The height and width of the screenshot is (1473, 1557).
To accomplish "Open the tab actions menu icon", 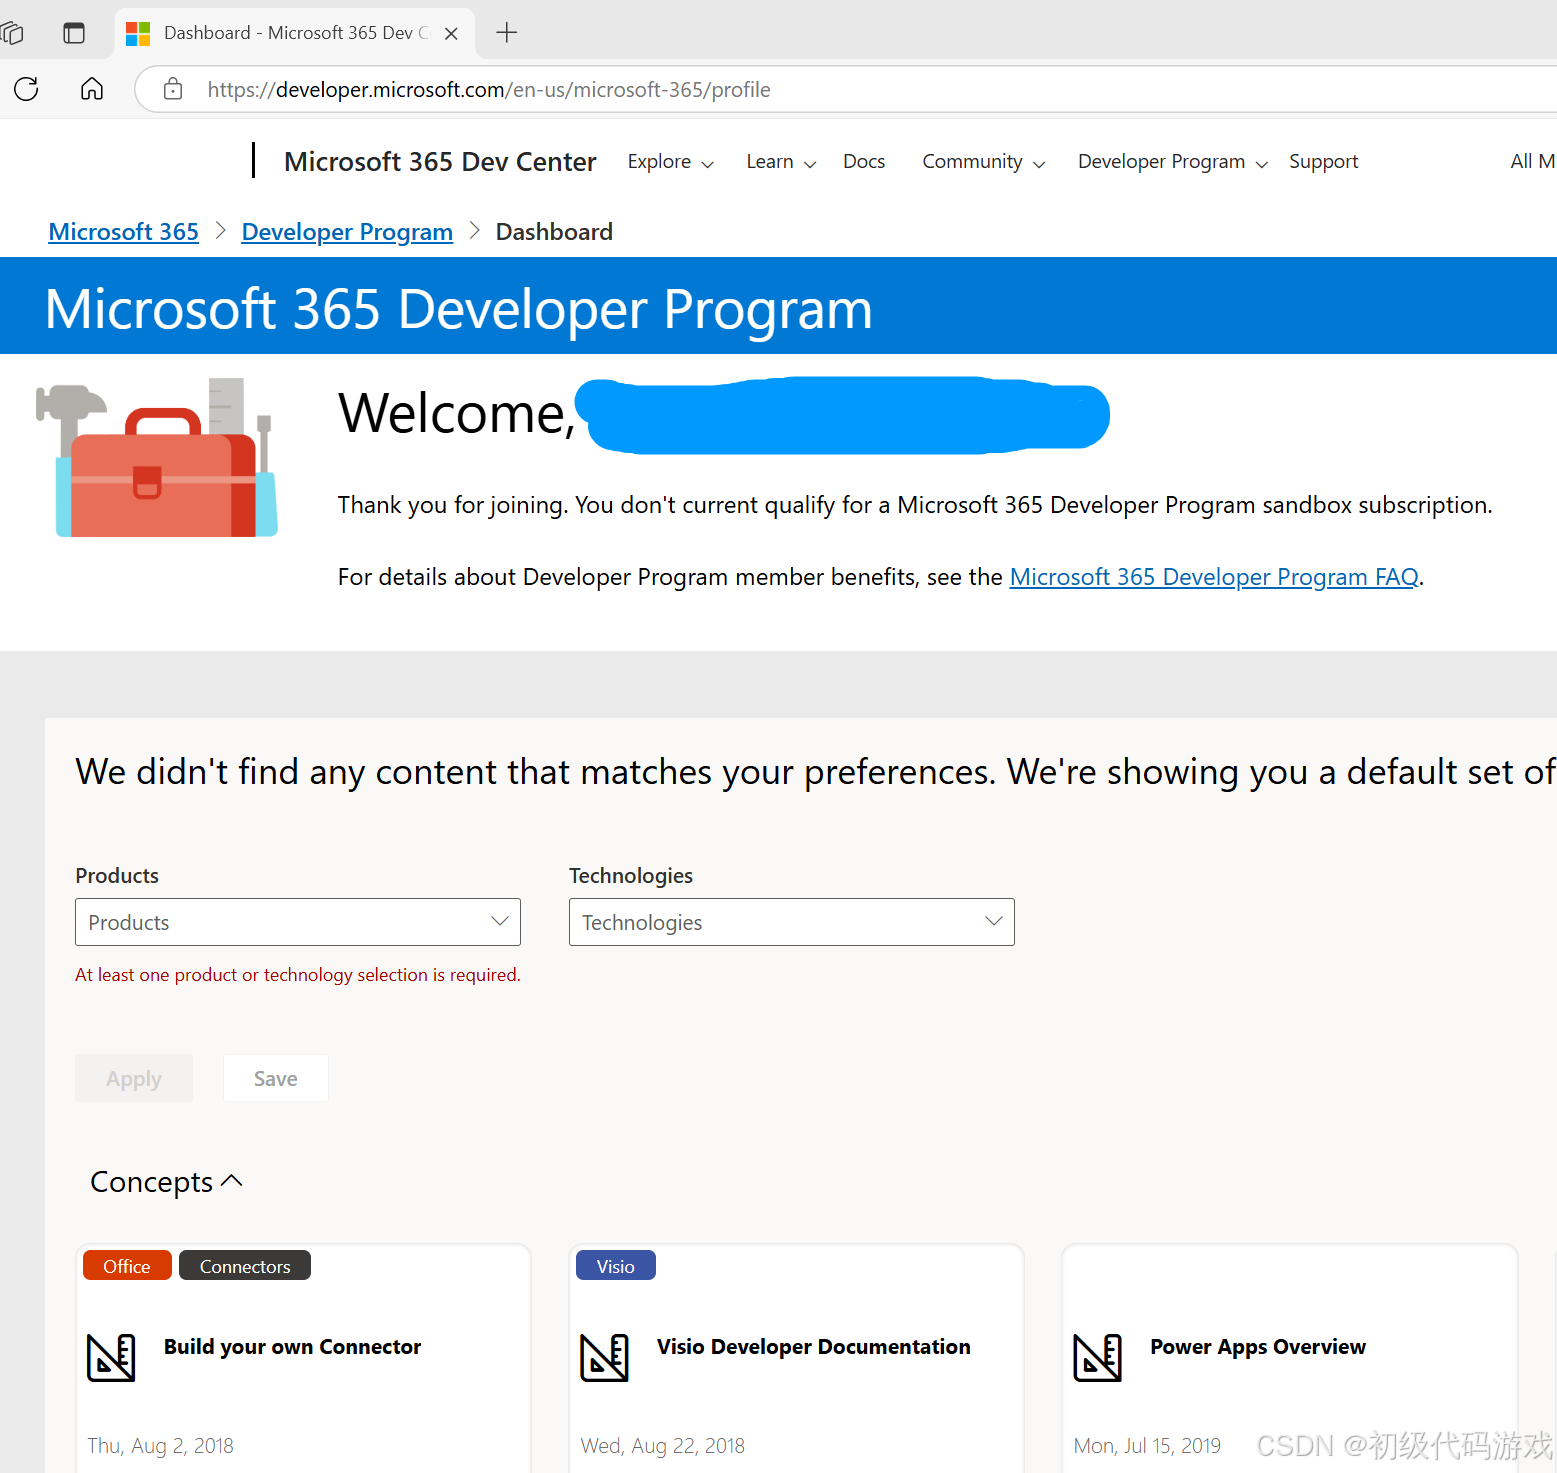I will [74, 33].
